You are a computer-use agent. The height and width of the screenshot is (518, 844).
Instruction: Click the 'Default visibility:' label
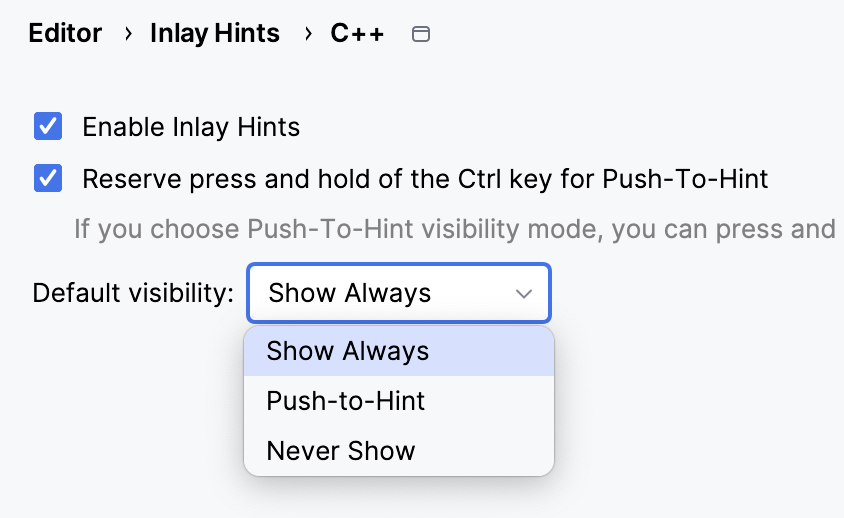(133, 293)
